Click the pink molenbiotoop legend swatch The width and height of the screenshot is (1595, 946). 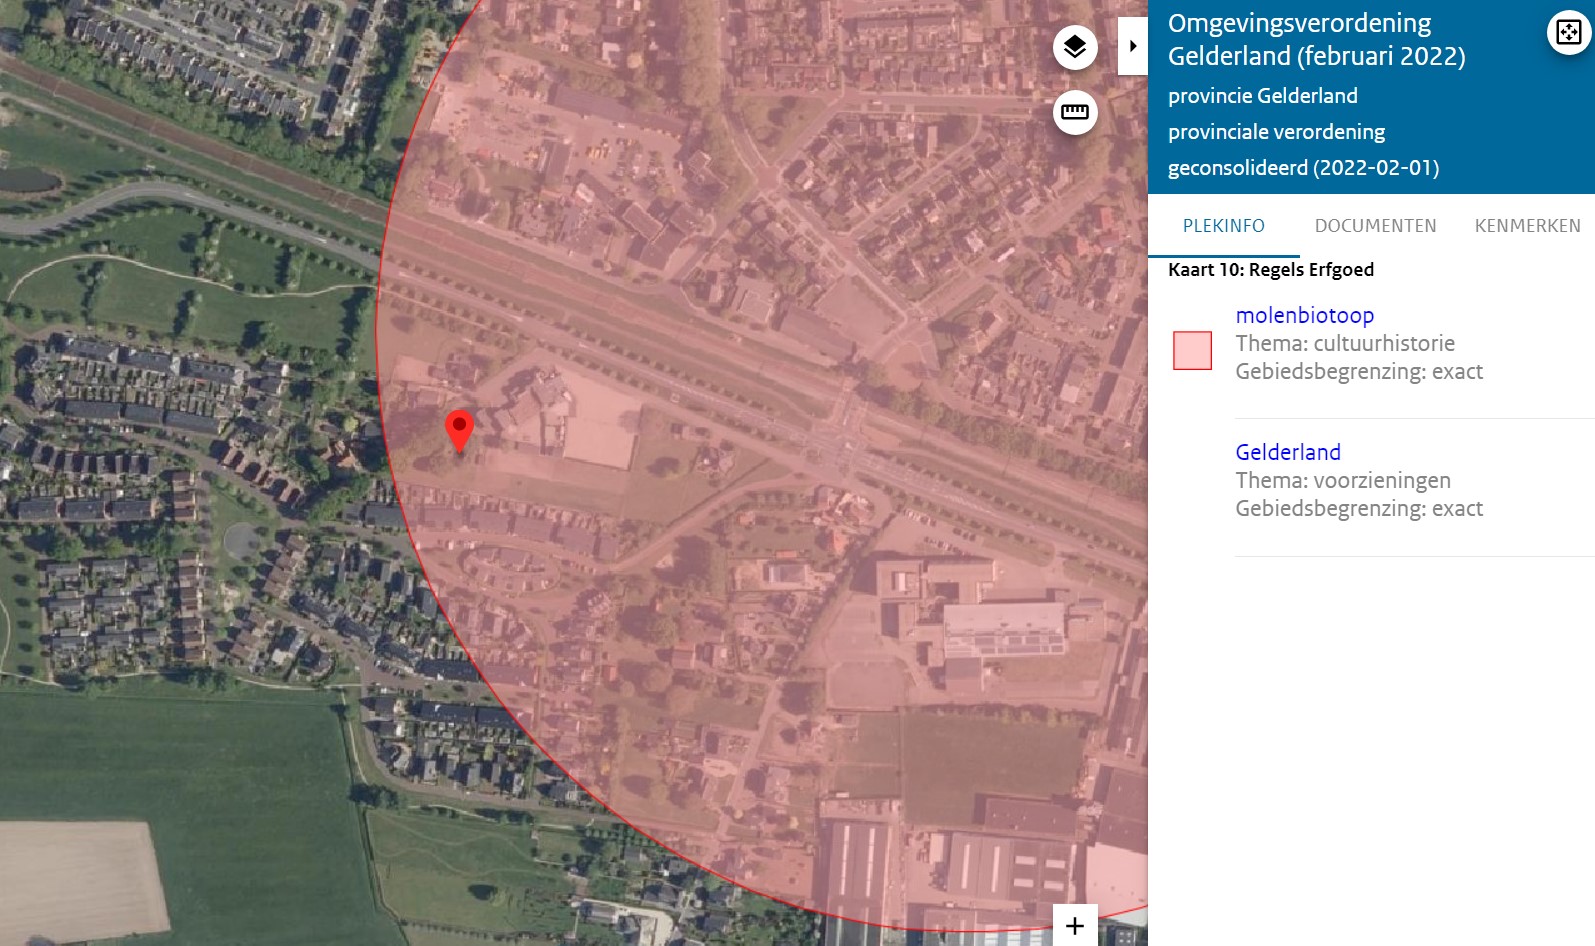[1192, 351]
